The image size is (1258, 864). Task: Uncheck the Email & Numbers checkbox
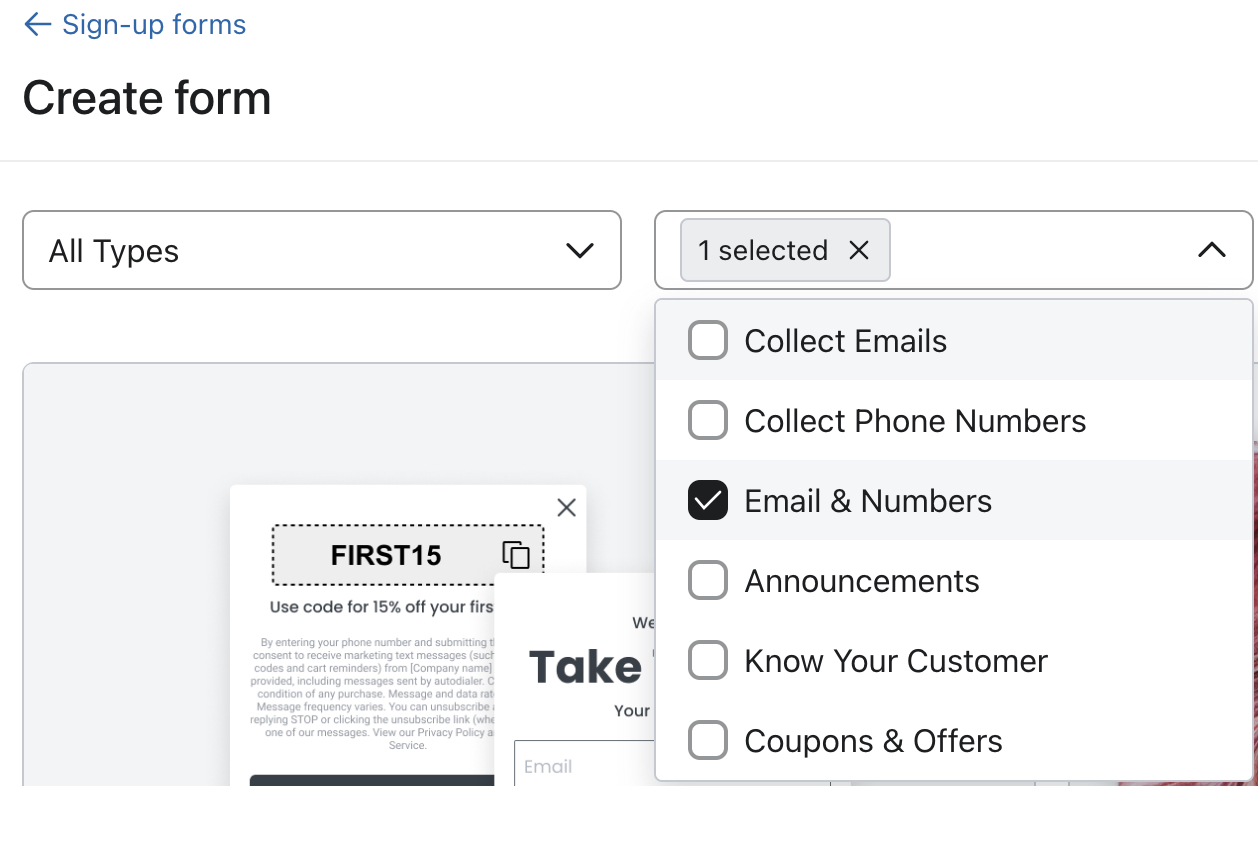point(708,501)
